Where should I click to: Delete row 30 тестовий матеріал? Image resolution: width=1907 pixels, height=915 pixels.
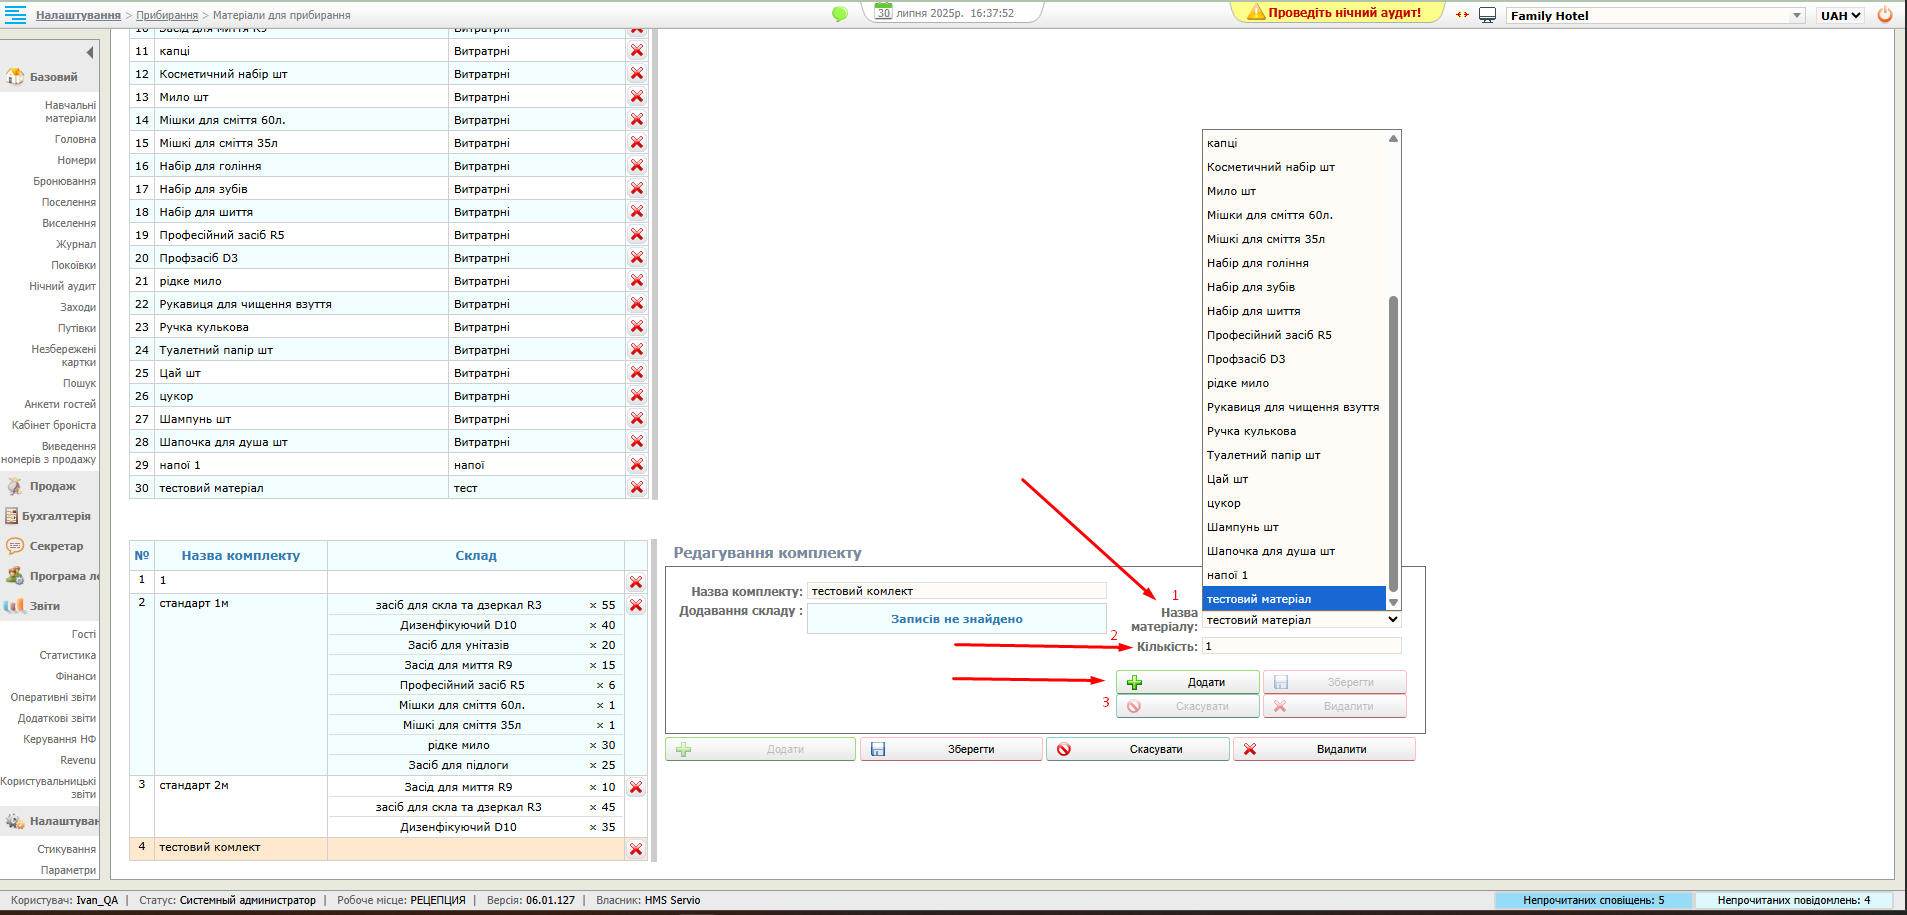pos(637,488)
